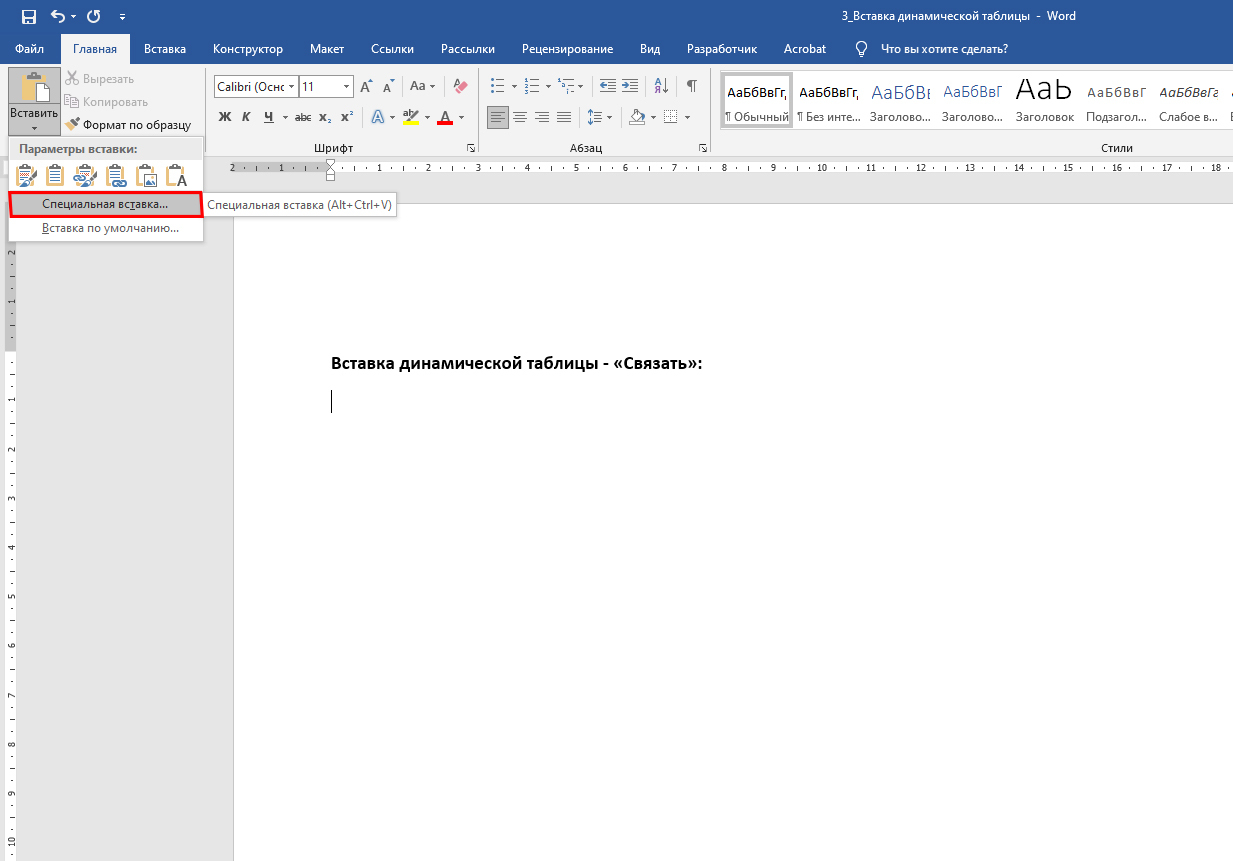Click the red font color button
The image size is (1233, 861).
pyautogui.click(x=445, y=117)
